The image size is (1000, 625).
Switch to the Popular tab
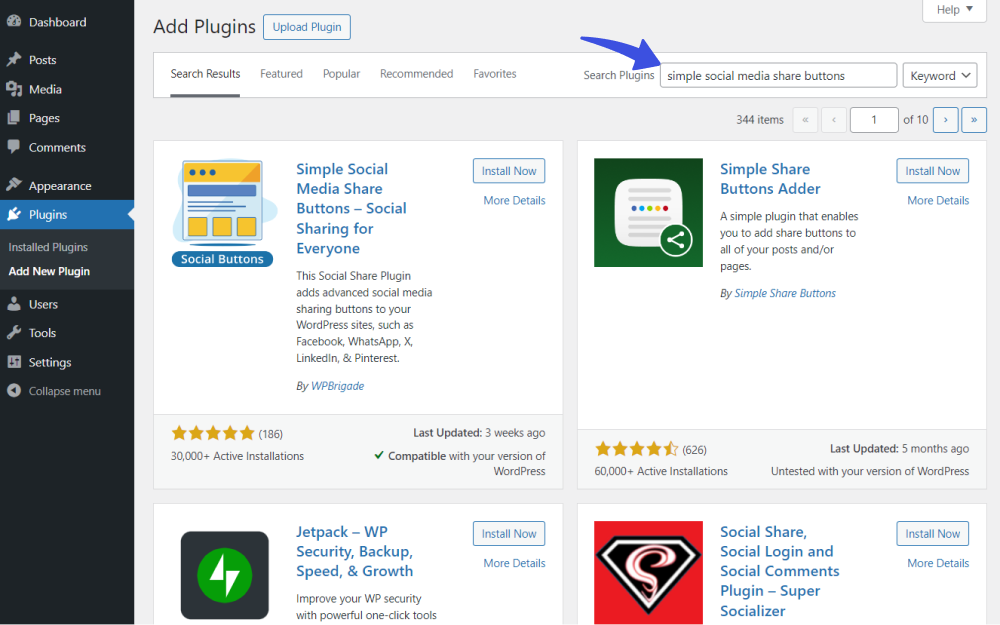pos(341,74)
